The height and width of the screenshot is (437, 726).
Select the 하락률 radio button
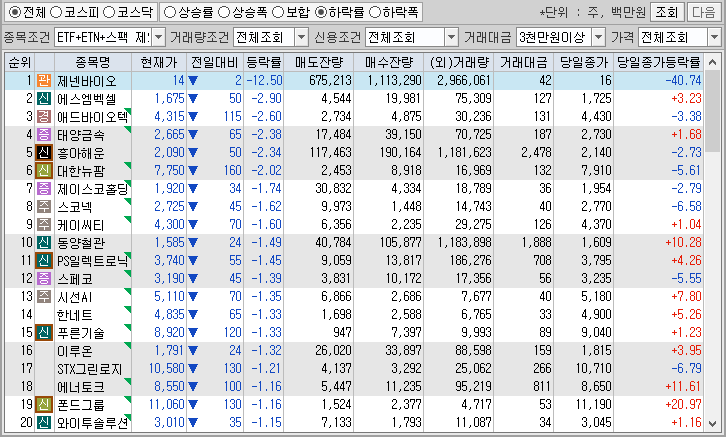click(x=320, y=12)
